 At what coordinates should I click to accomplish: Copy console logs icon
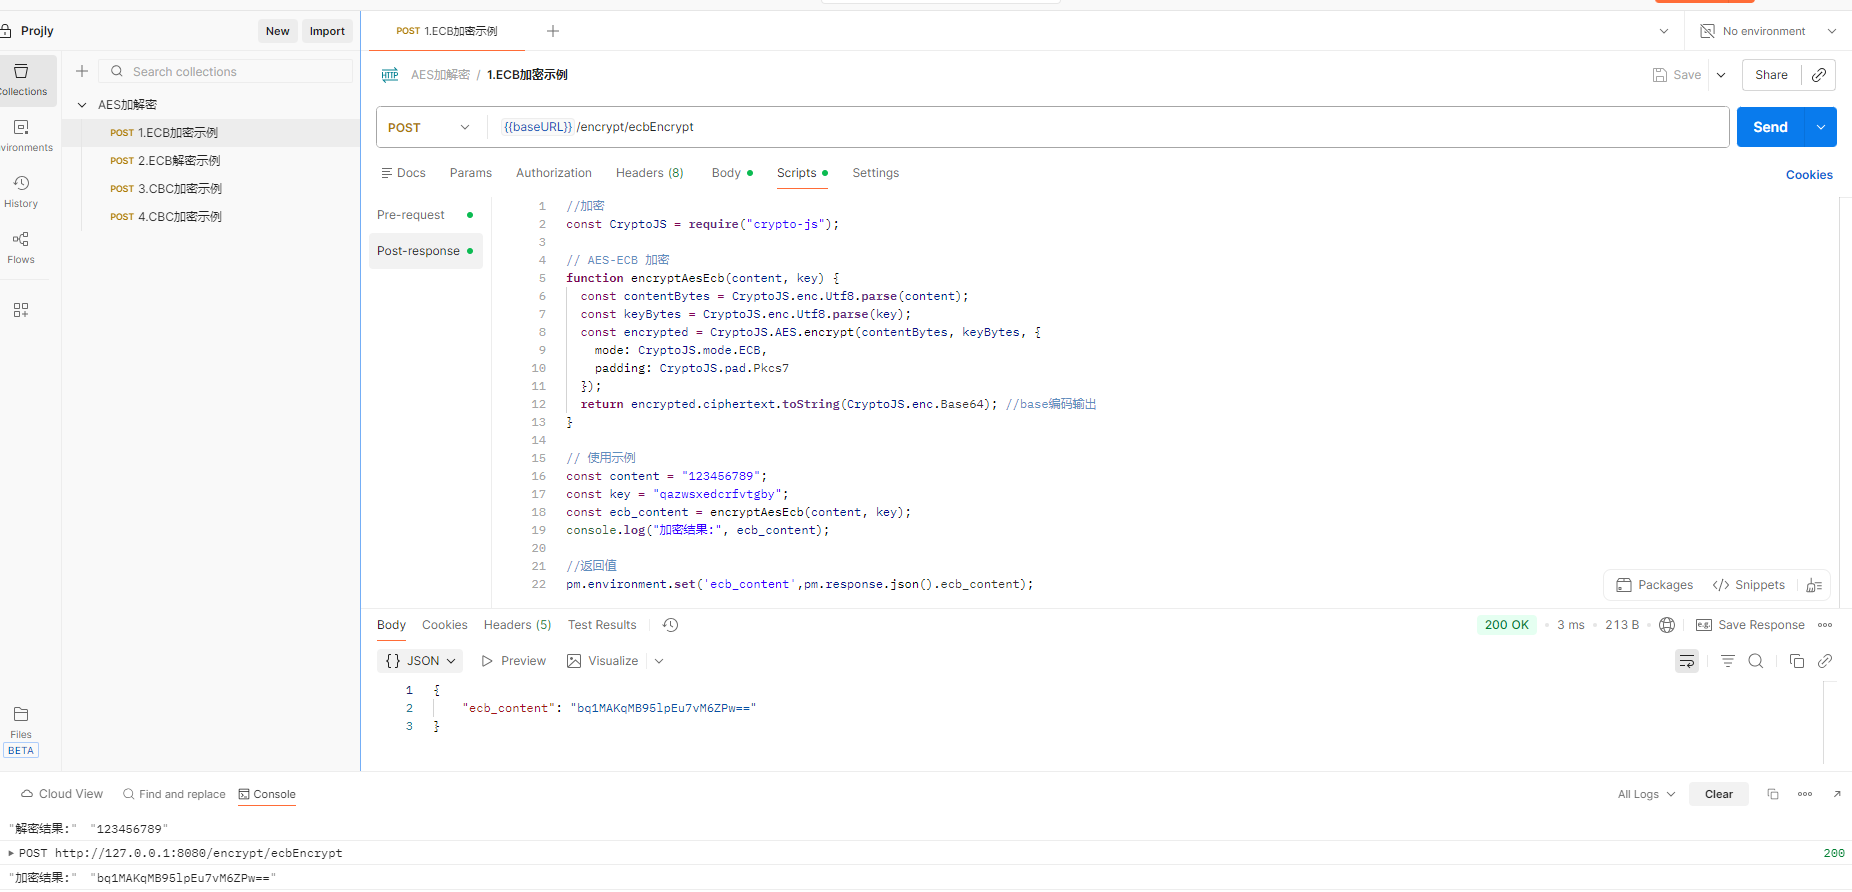tap(1773, 794)
